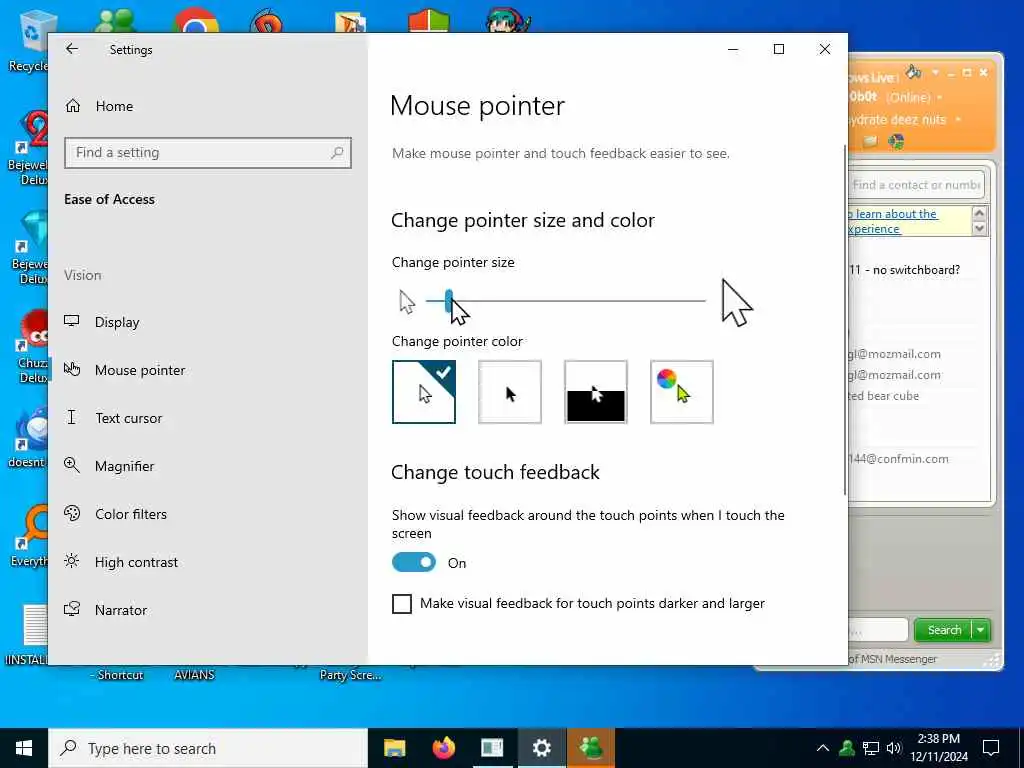
Task: Select the black pointer color option
Action: pyautogui.click(x=510, y=392)
